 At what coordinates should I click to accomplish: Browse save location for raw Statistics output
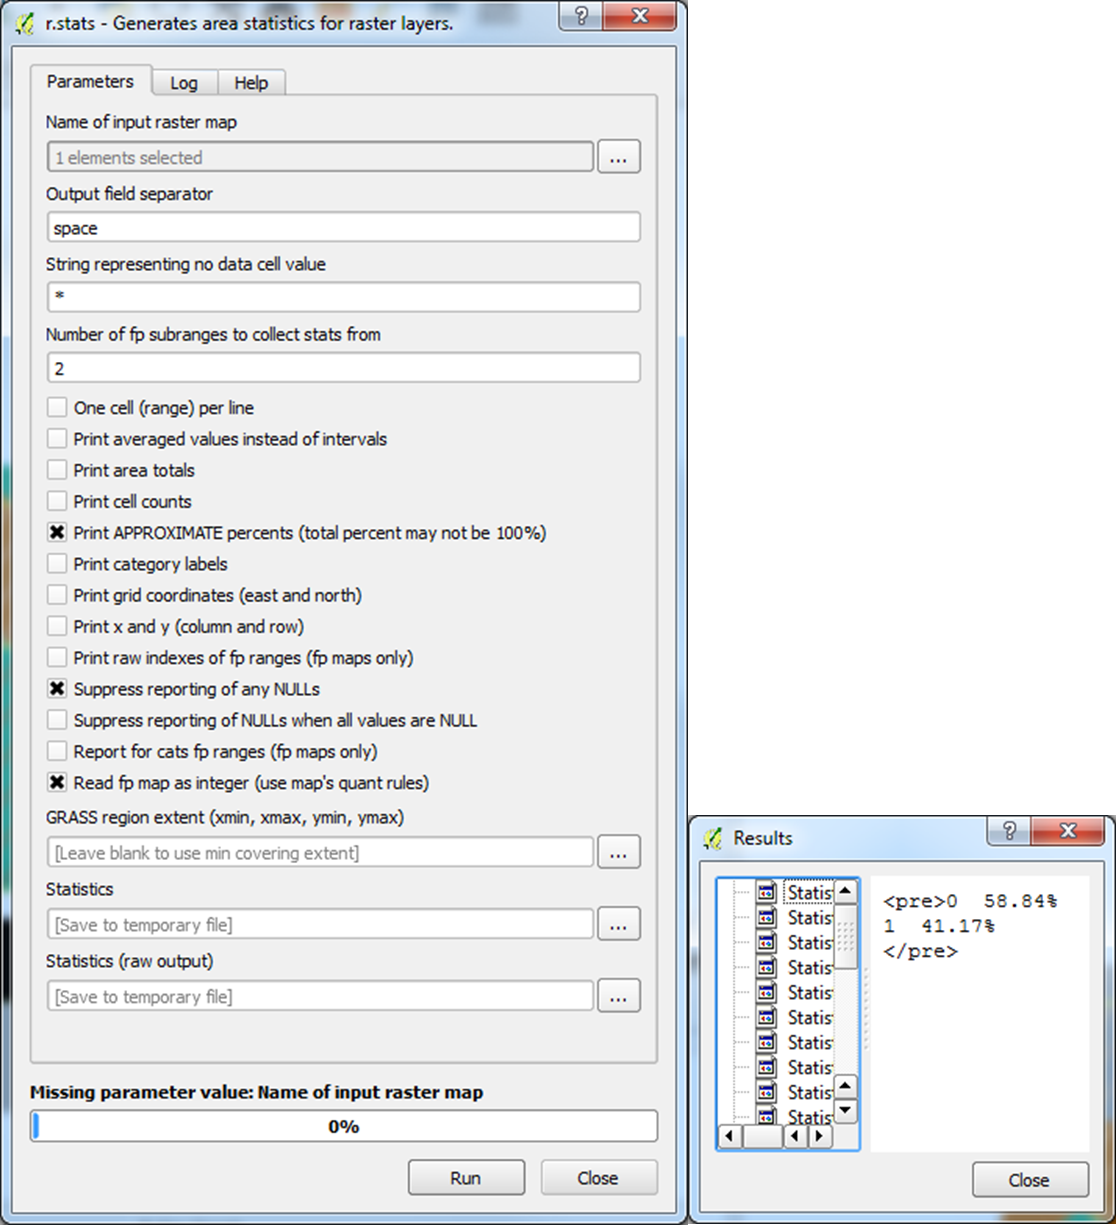pos(618,996)
